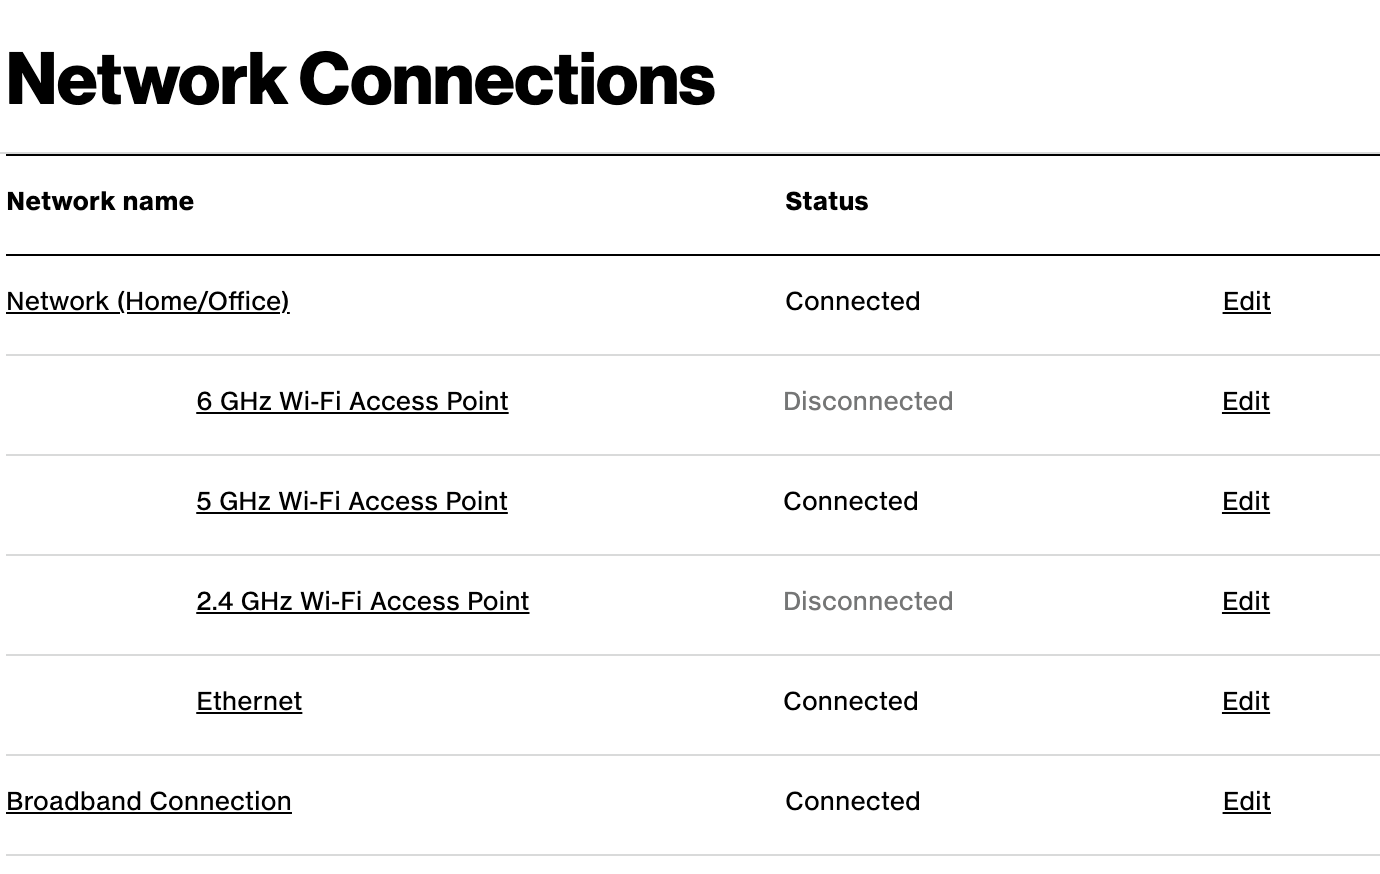Click the 6 GHz Disconnected status text
This screenshot has height=874, width=1380.
868,401
